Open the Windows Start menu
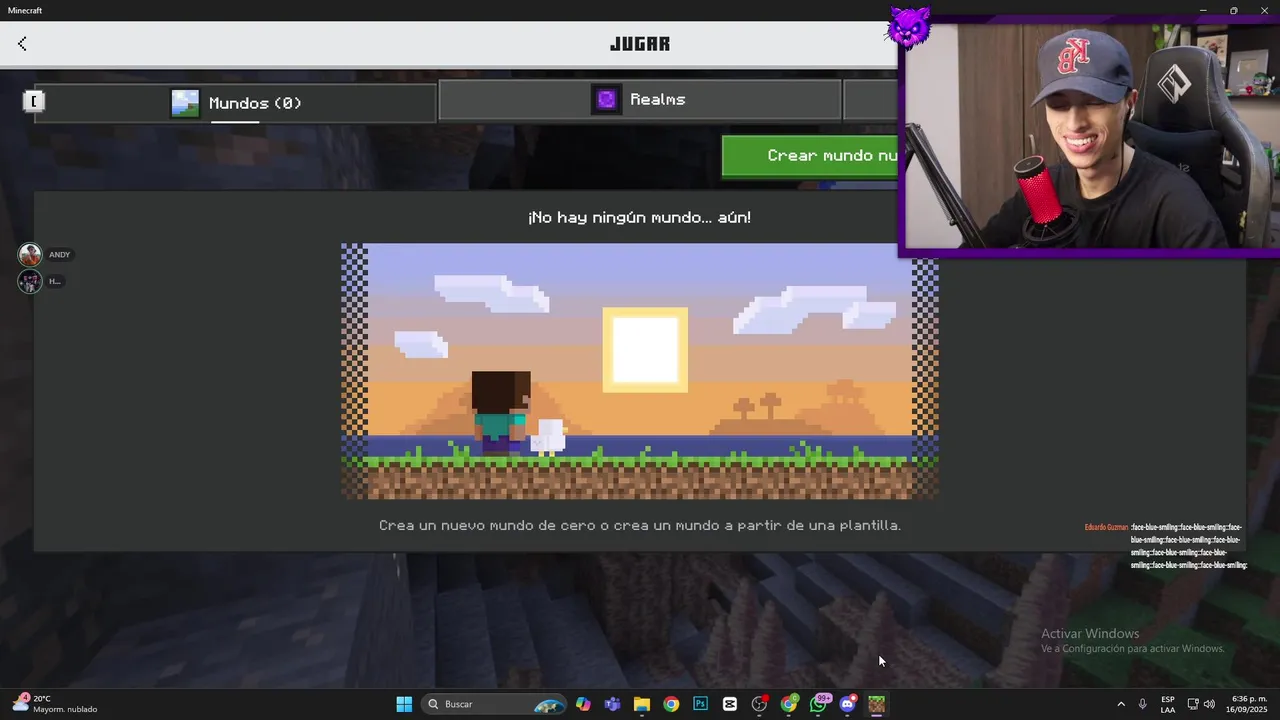 pyautogui.click(x=404, y=704)
